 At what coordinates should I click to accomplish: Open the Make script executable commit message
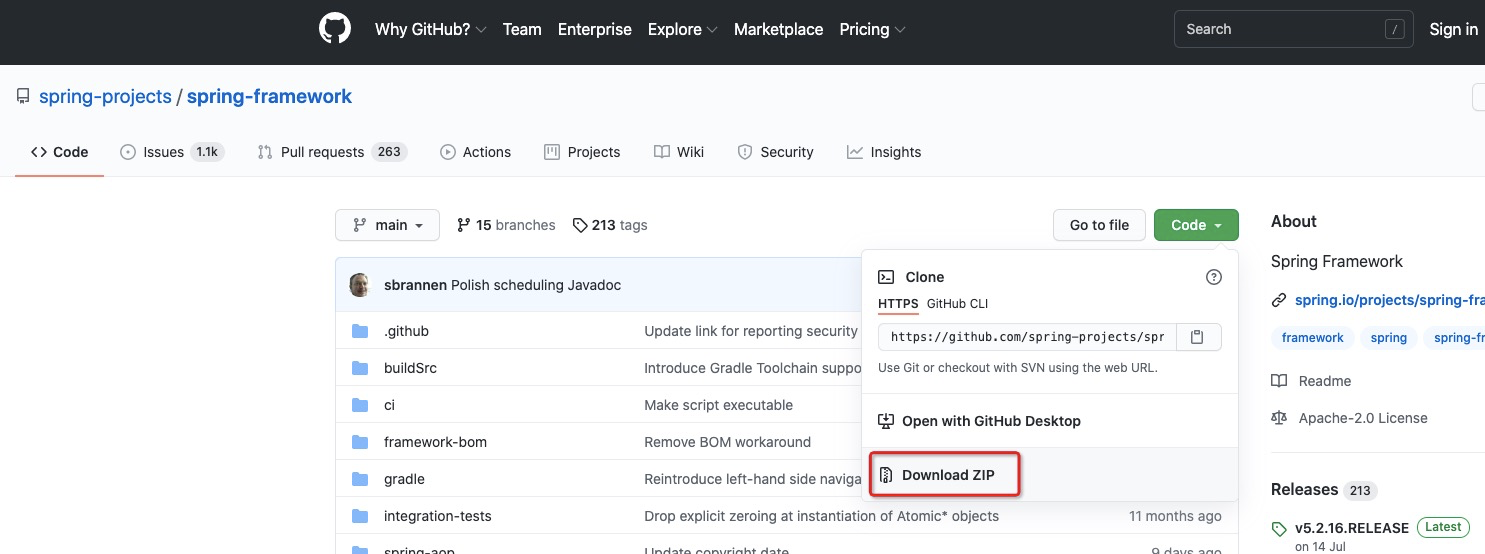tap(718, 405)
